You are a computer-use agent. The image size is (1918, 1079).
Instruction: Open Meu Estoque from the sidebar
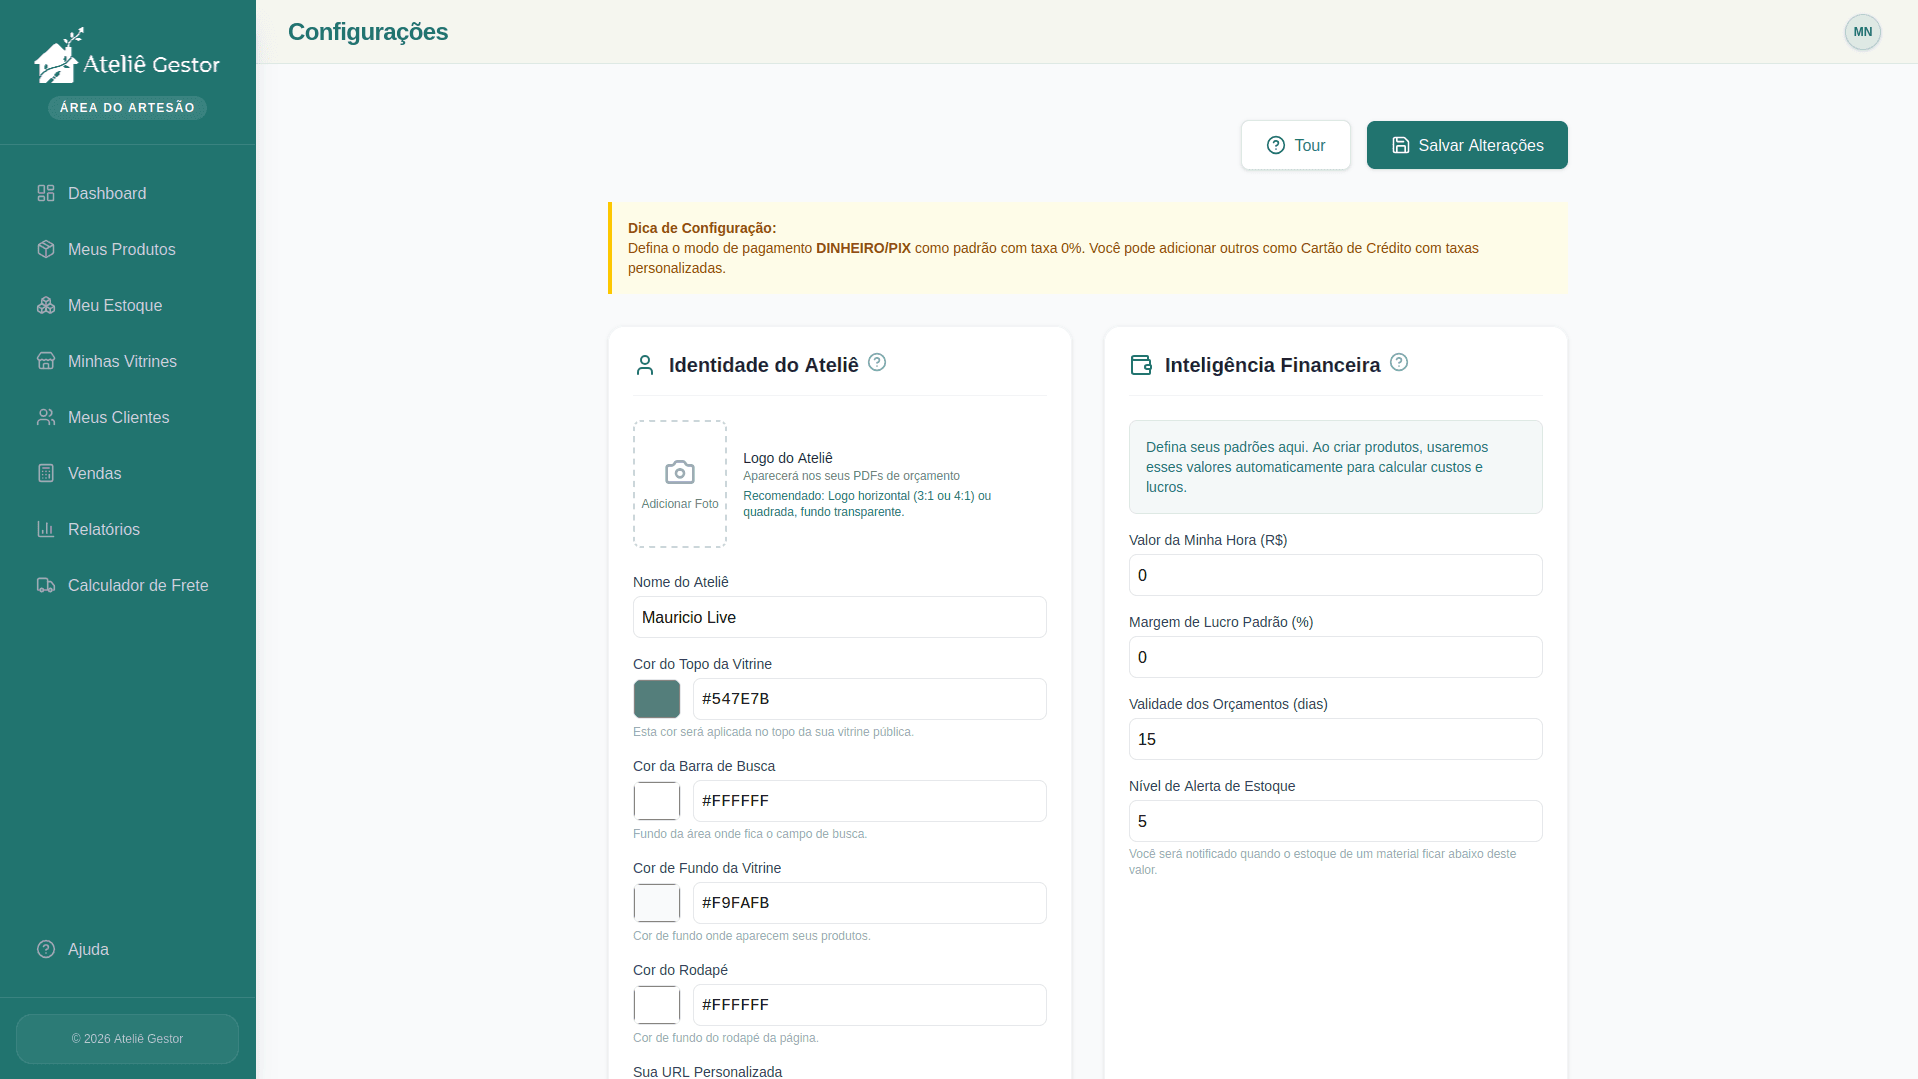[x=115, y=305]
